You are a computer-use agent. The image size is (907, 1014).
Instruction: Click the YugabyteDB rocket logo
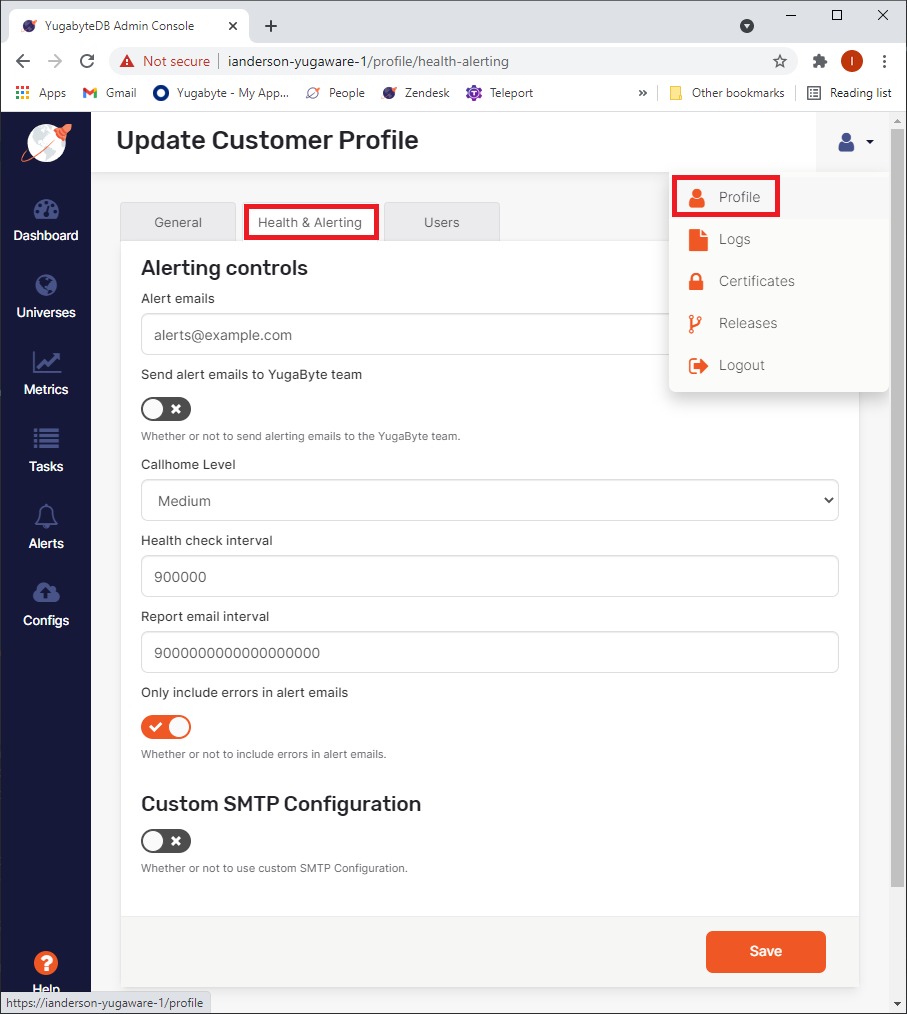click(45, 143)
